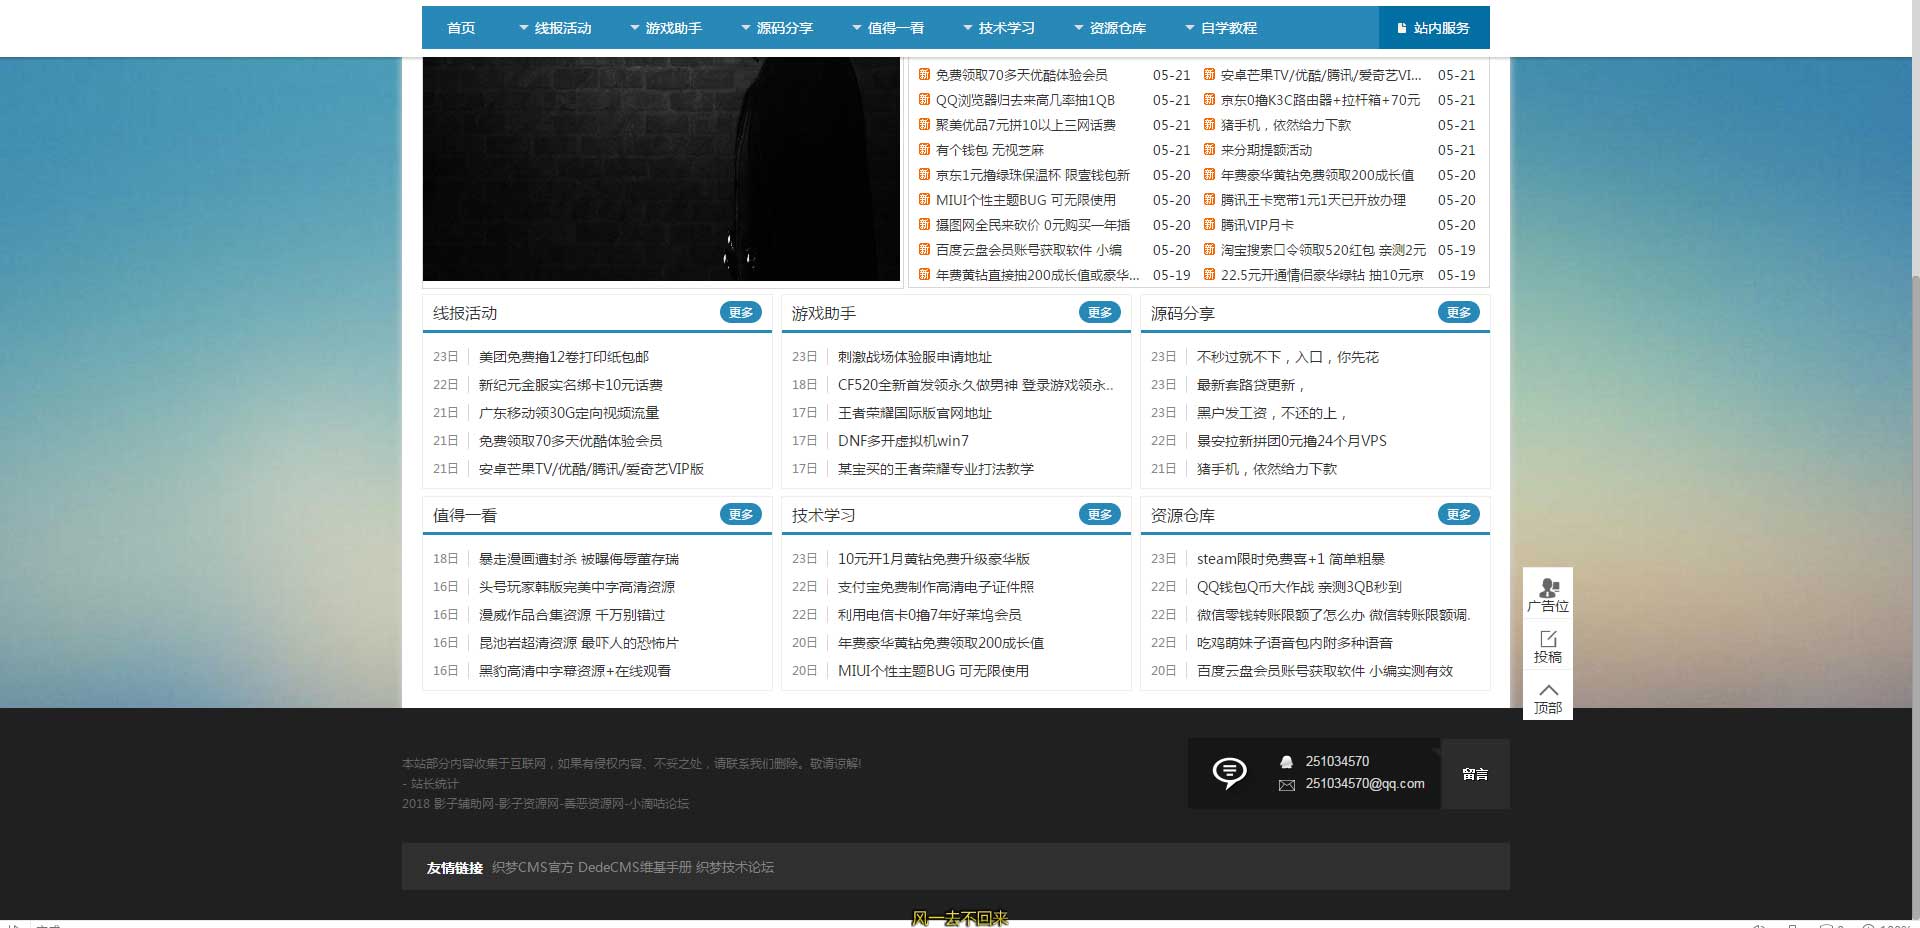Switch to the 首页 menu item
The width and height of the screenshot is (1920, 928).
461,27
